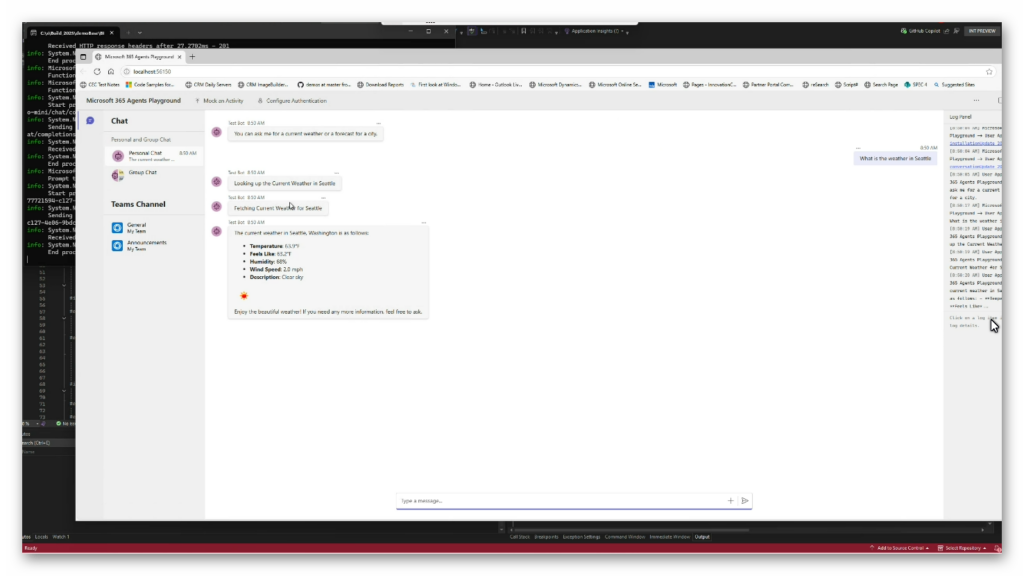This screenshot has width=1024, height=576.
Task: Open Microsoft Online Se... bookmark
Action: (x=615, y=85)
